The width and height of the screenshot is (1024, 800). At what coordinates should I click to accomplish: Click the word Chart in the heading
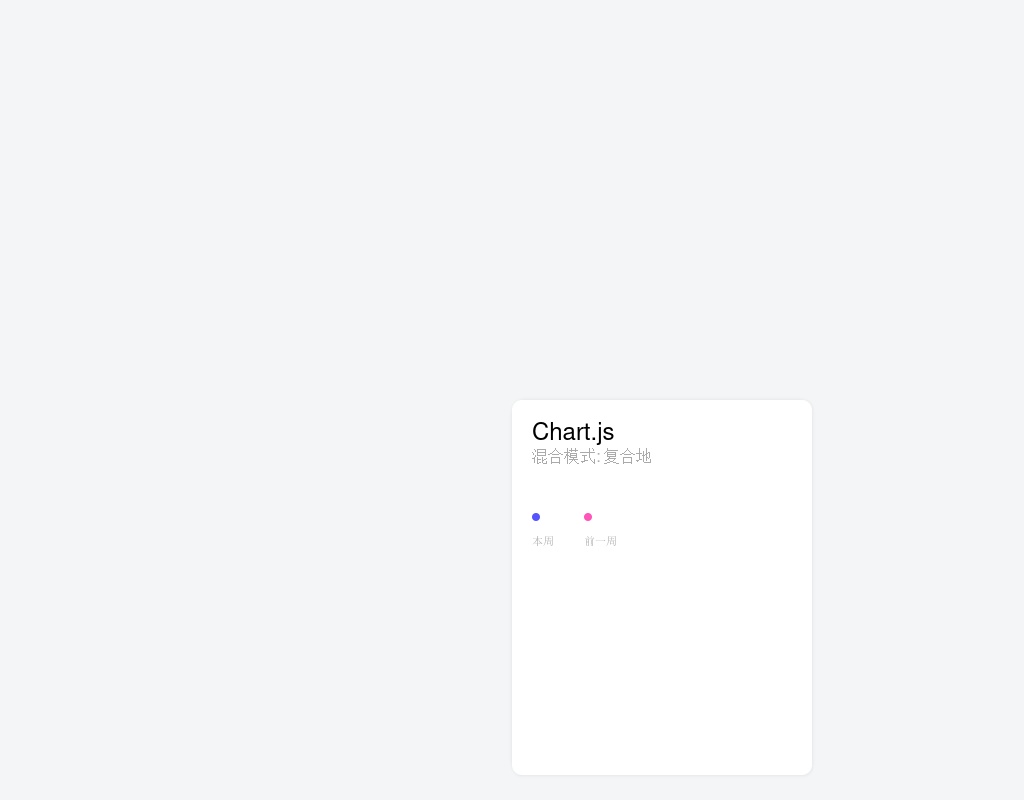(560, 431)
